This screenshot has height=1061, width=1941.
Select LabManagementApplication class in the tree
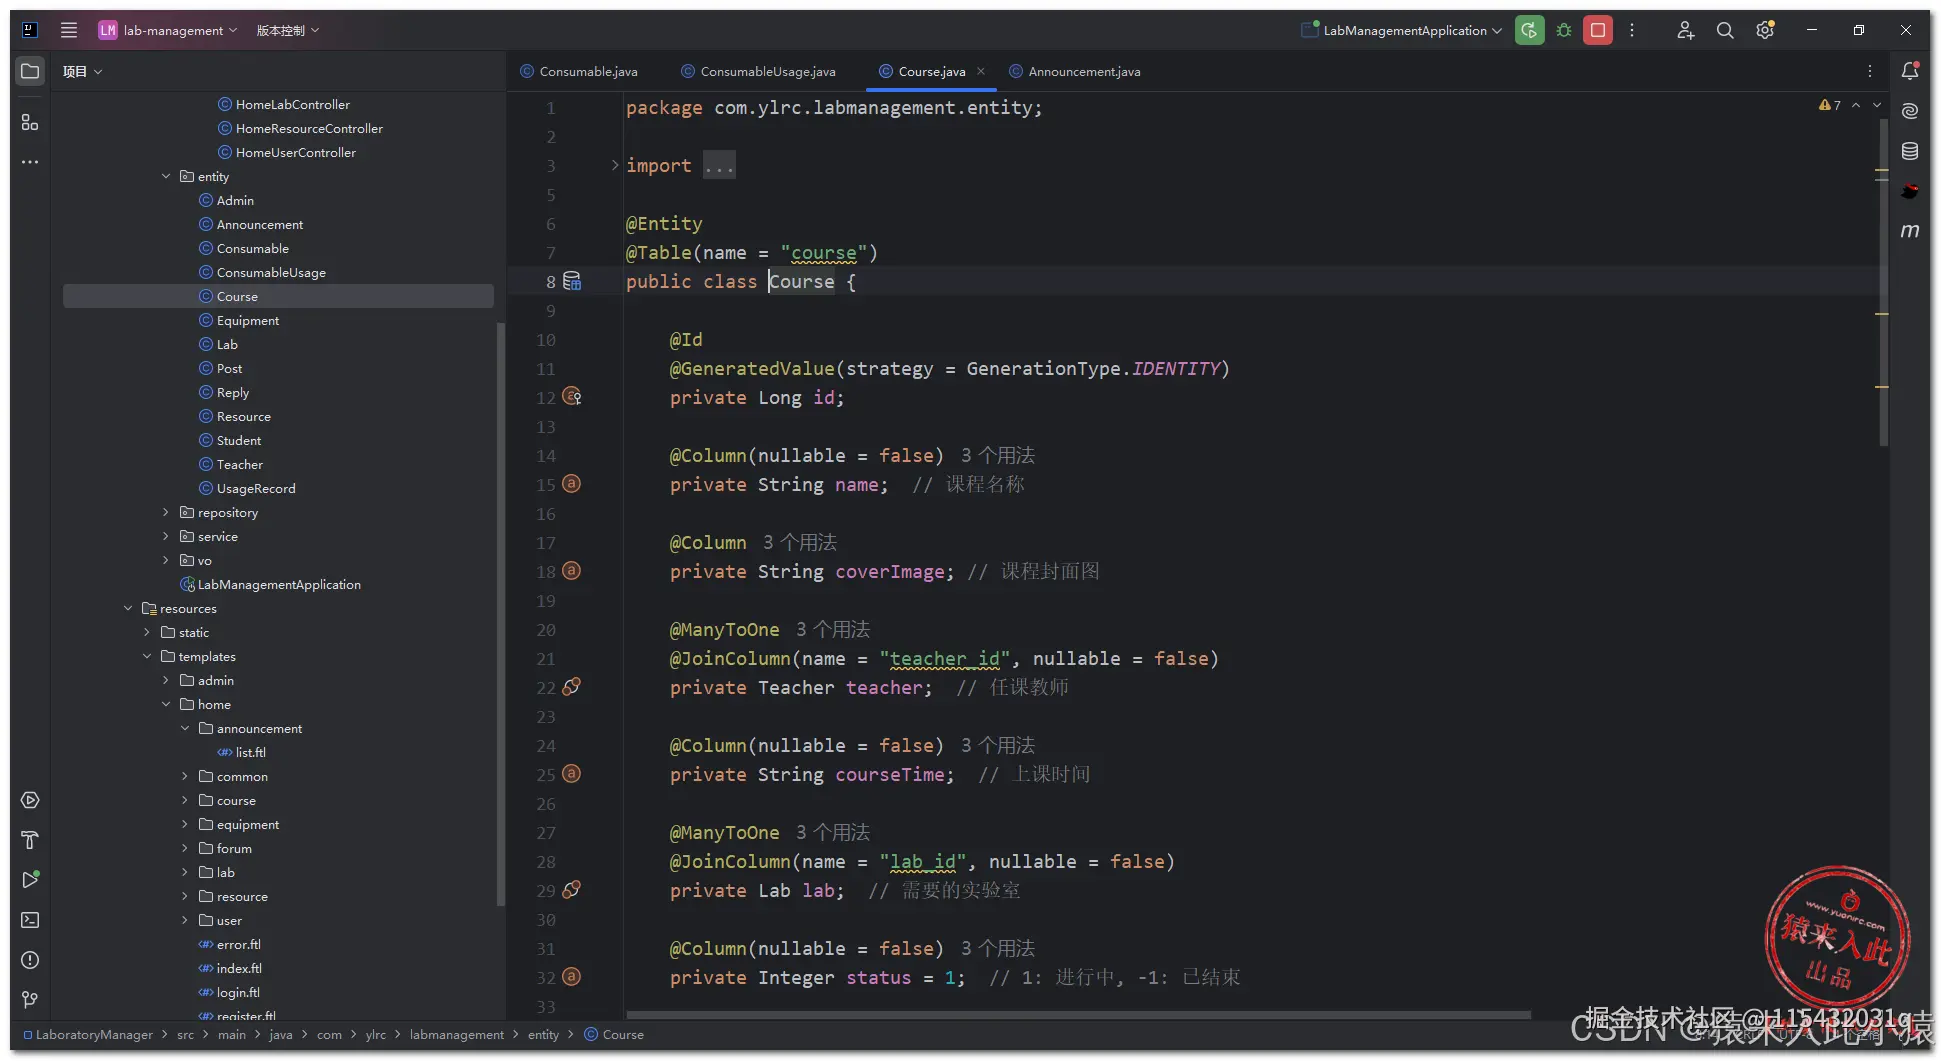(x=279, y=584)
